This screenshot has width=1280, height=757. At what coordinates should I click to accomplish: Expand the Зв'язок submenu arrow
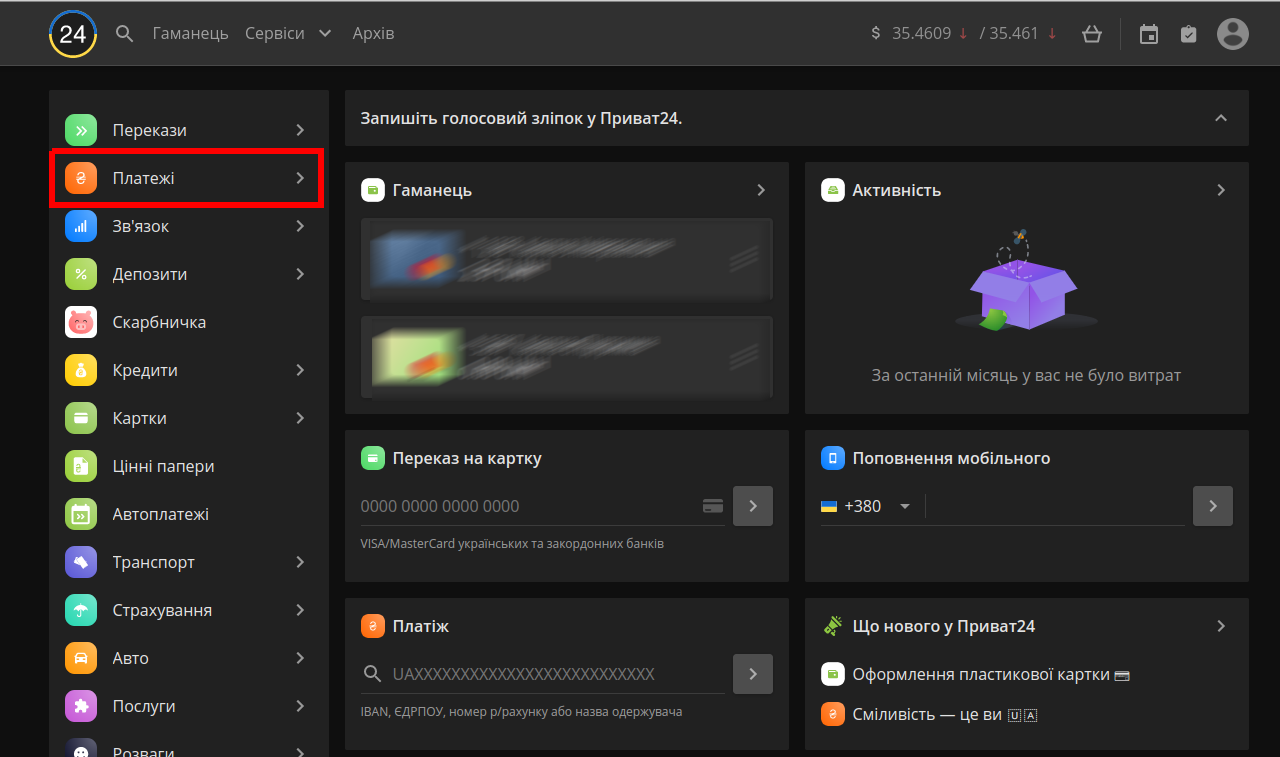[x=300, y=226]
